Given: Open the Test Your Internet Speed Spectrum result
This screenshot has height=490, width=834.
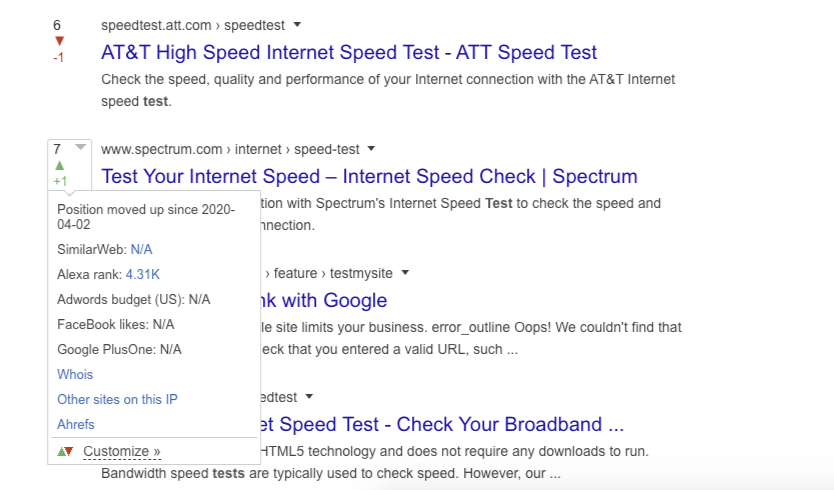Looking at the screenshot, I should (369, 177).
